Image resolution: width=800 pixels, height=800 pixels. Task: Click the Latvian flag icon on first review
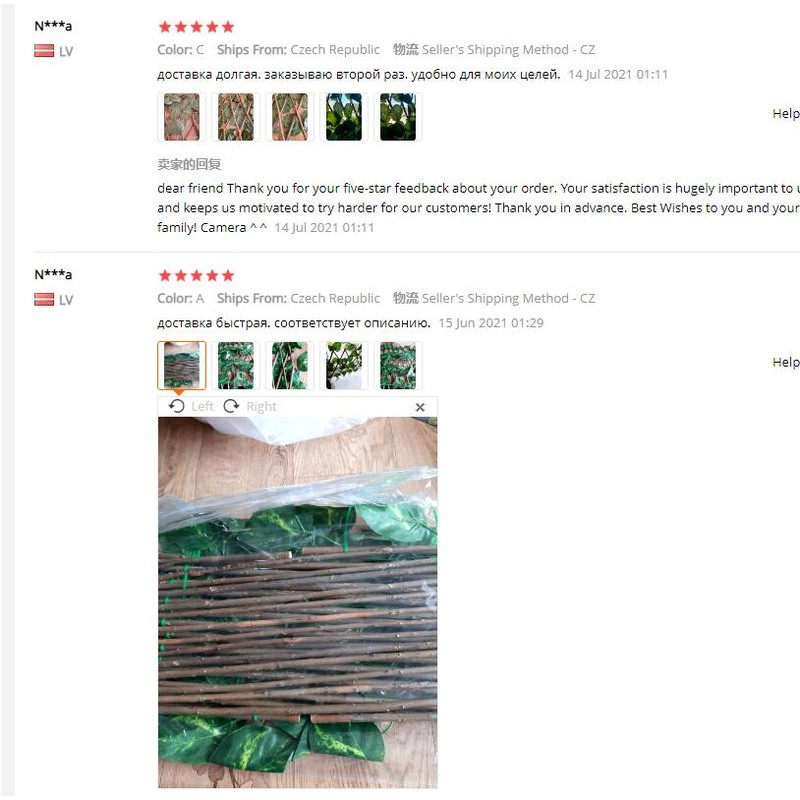(44, 51)
